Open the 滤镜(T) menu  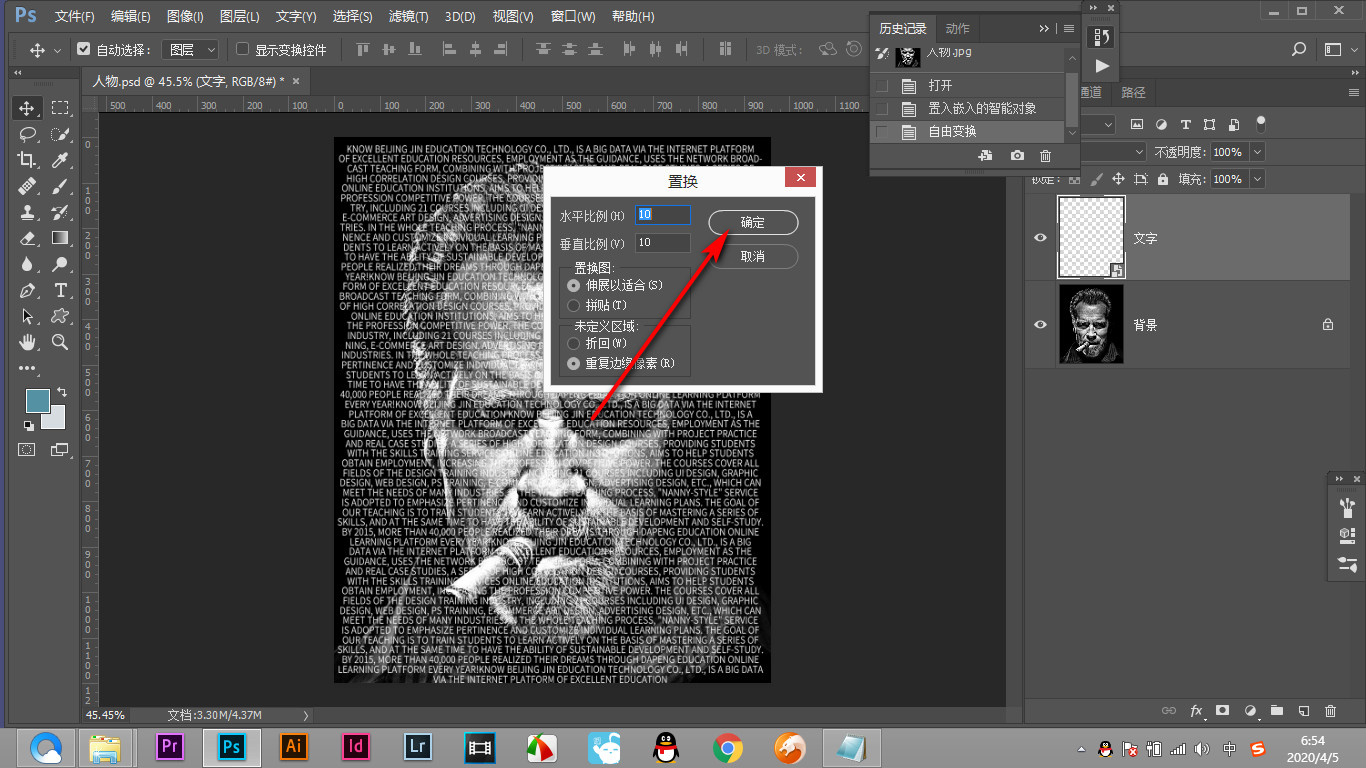coord(408,16)
